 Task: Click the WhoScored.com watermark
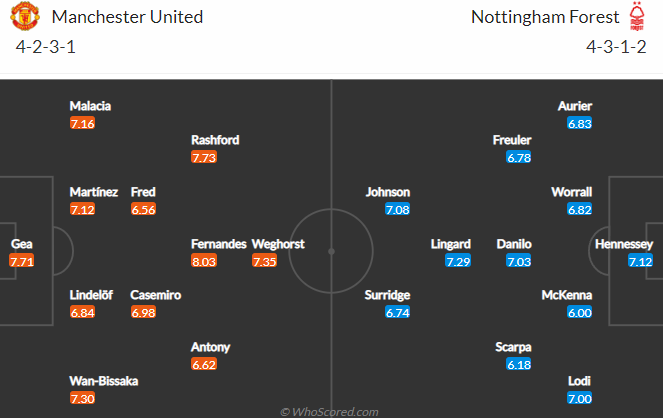pos(329,412)
